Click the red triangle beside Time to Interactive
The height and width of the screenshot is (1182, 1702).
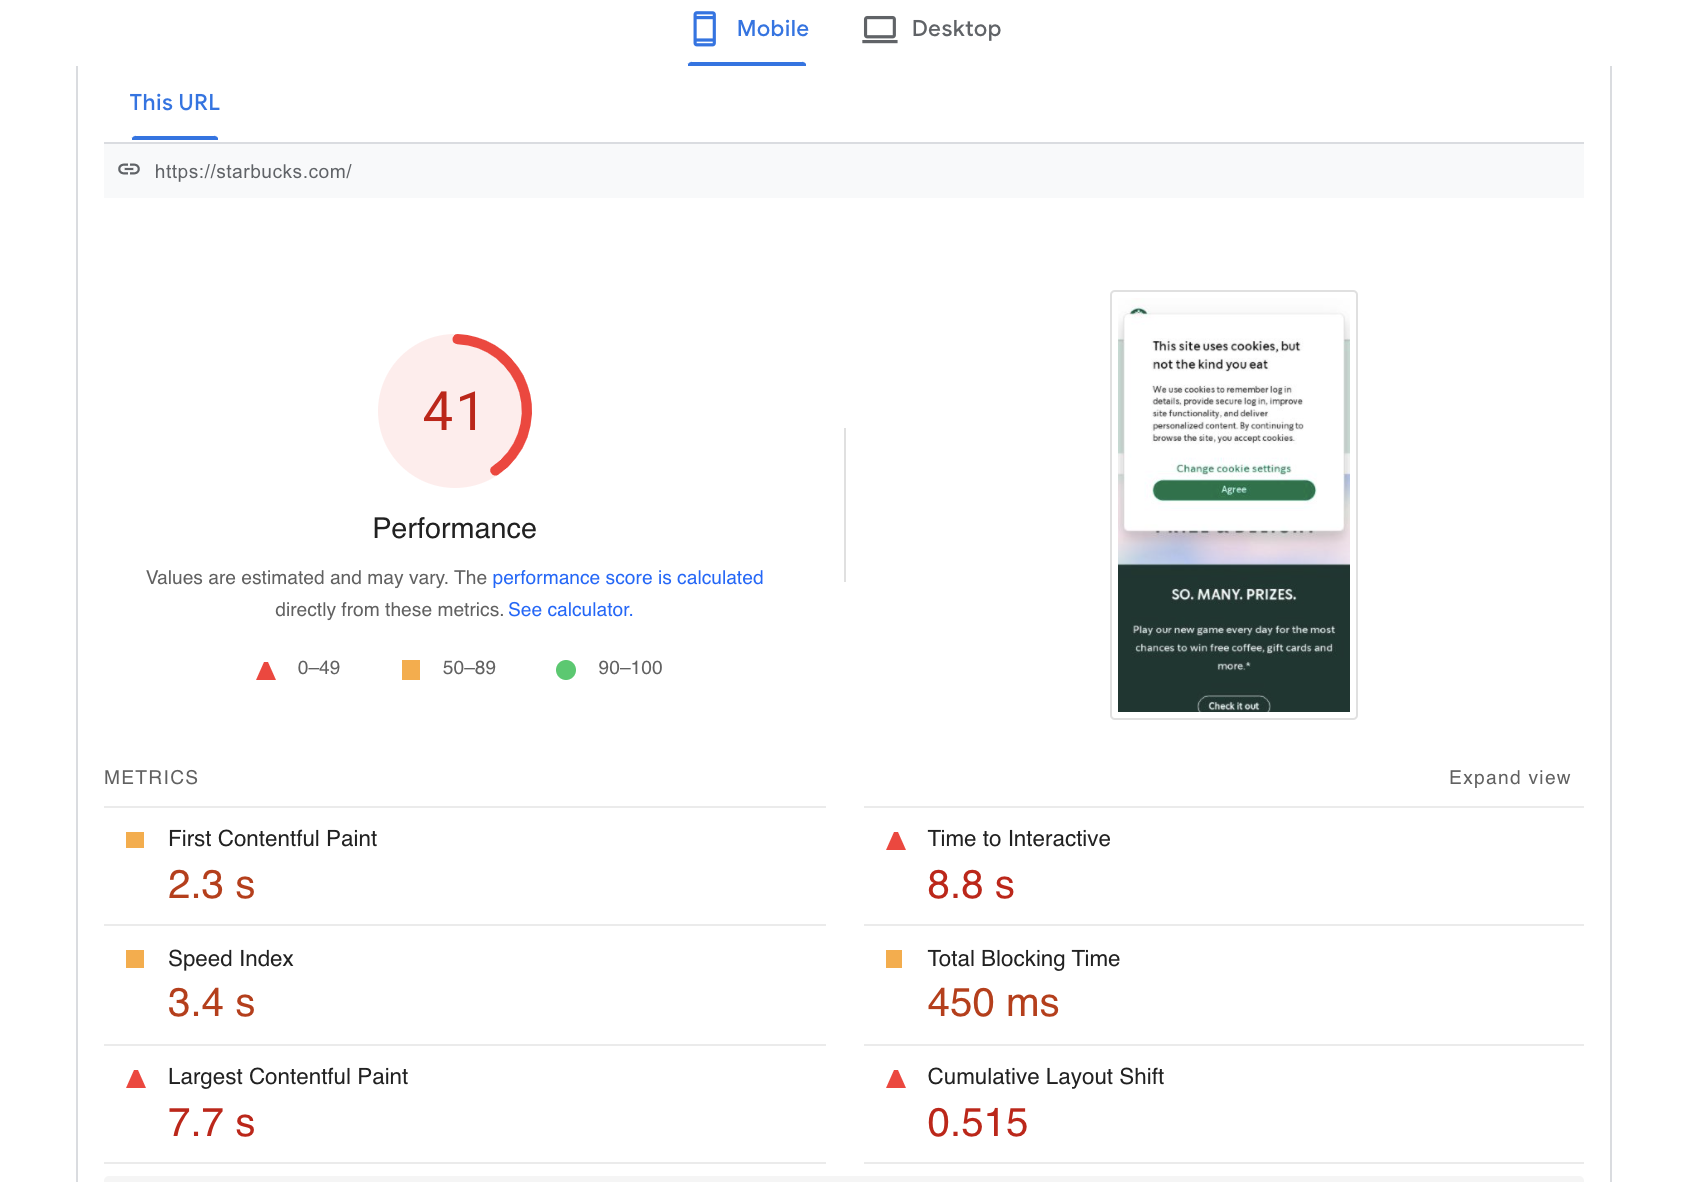[x=895, y=840]
